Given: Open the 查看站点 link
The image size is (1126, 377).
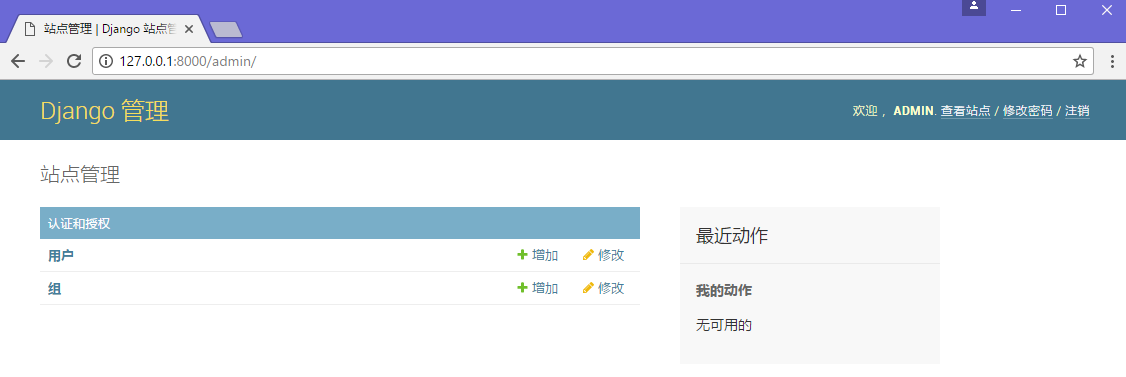Looking at the screenshot, I should (965, 111).
